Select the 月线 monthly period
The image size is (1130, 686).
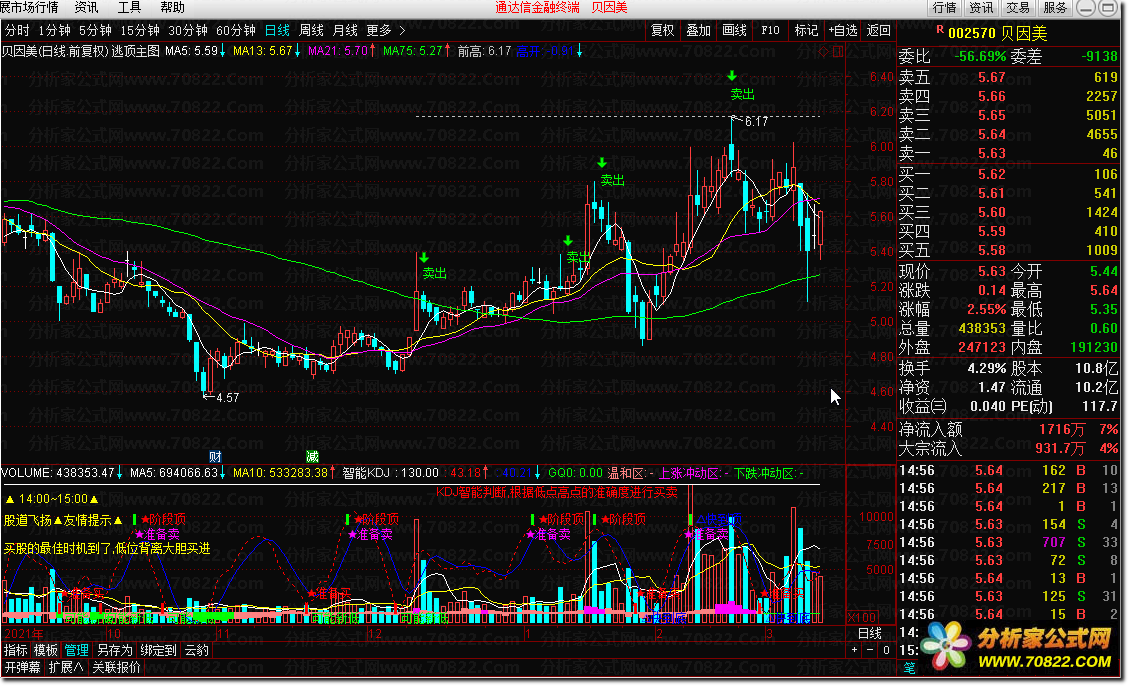(345, 31)
